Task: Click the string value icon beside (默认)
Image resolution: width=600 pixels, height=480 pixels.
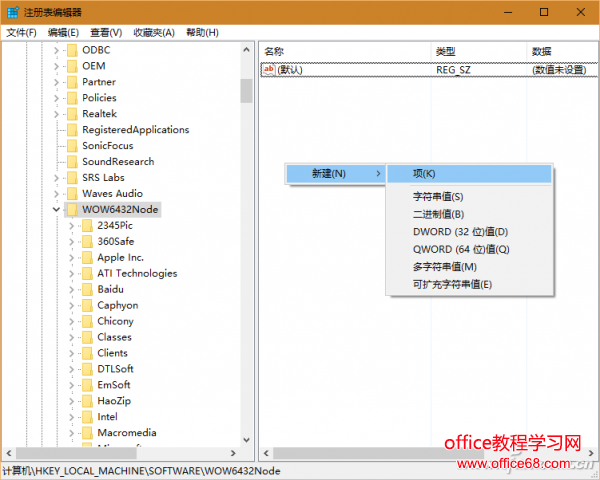Action: coord(269,70)
